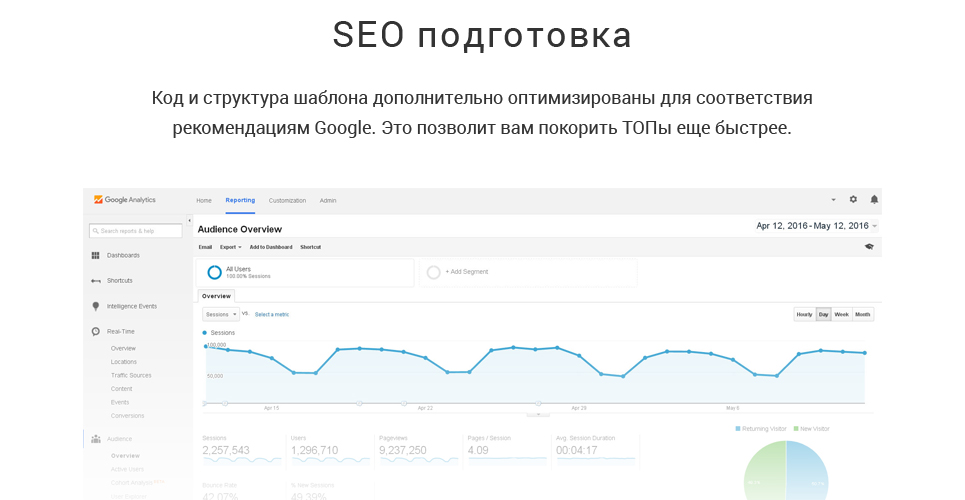The height and width of the screenshot is (500, 965).
Task: Switch chart to Day view
Action: 823,314
